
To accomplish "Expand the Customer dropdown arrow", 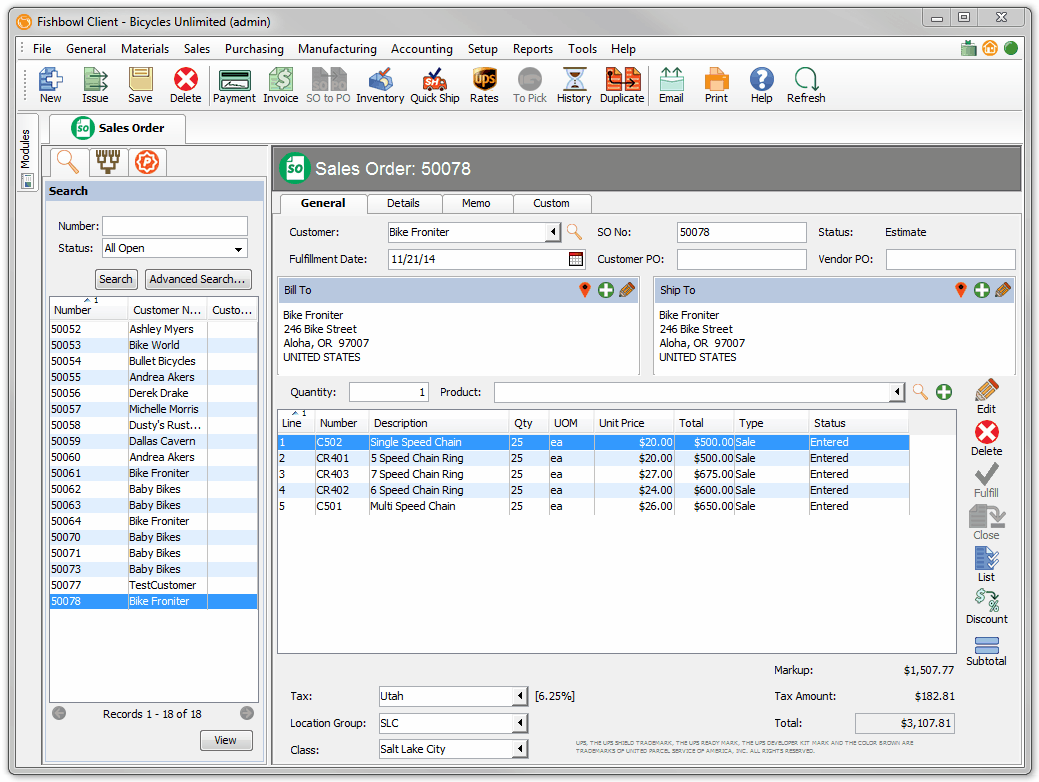I will [x=553, y=232].
